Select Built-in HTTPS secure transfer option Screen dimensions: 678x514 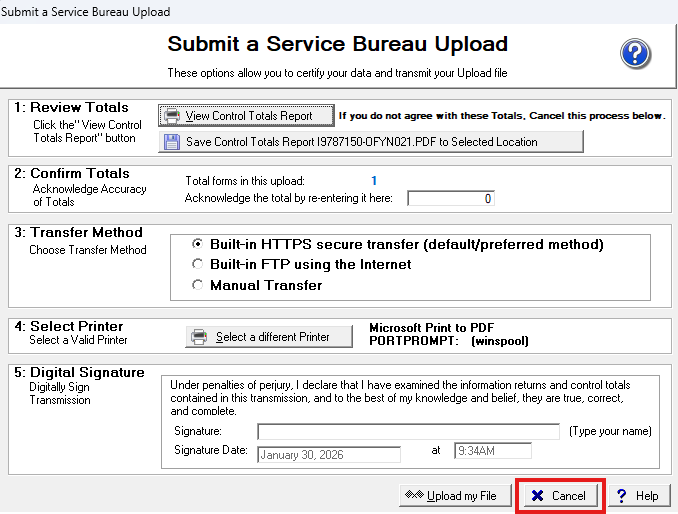[x=197, y=245]
